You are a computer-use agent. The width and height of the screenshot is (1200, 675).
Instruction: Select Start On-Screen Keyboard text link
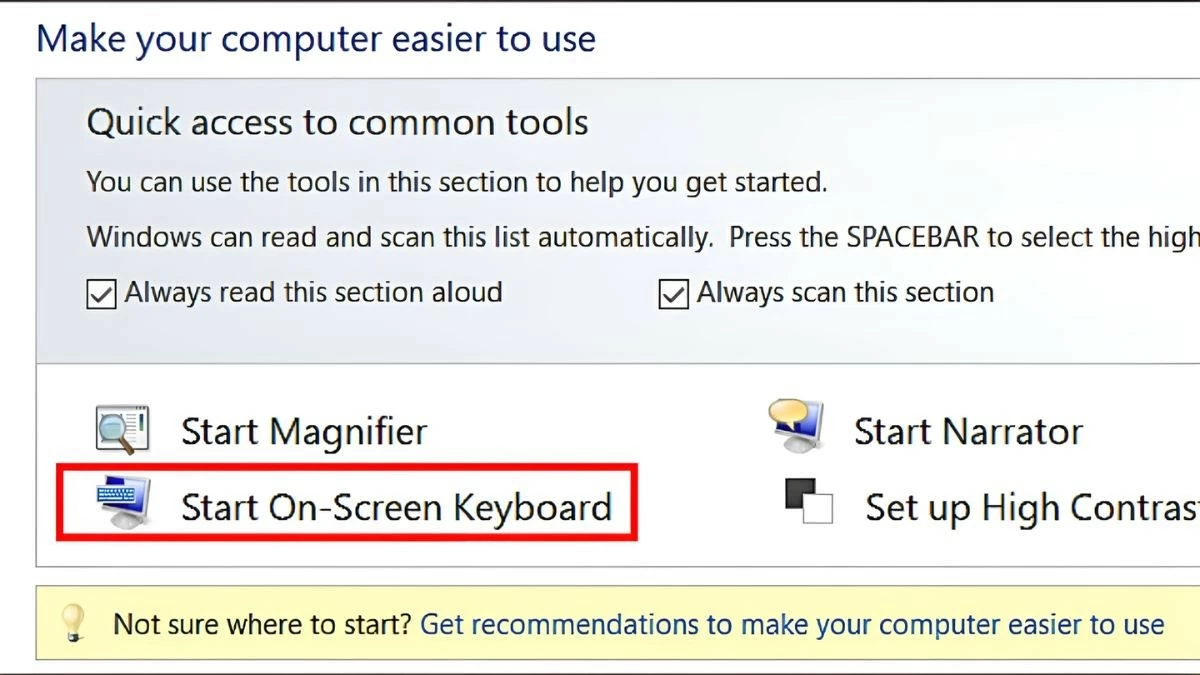coord(395,507)
